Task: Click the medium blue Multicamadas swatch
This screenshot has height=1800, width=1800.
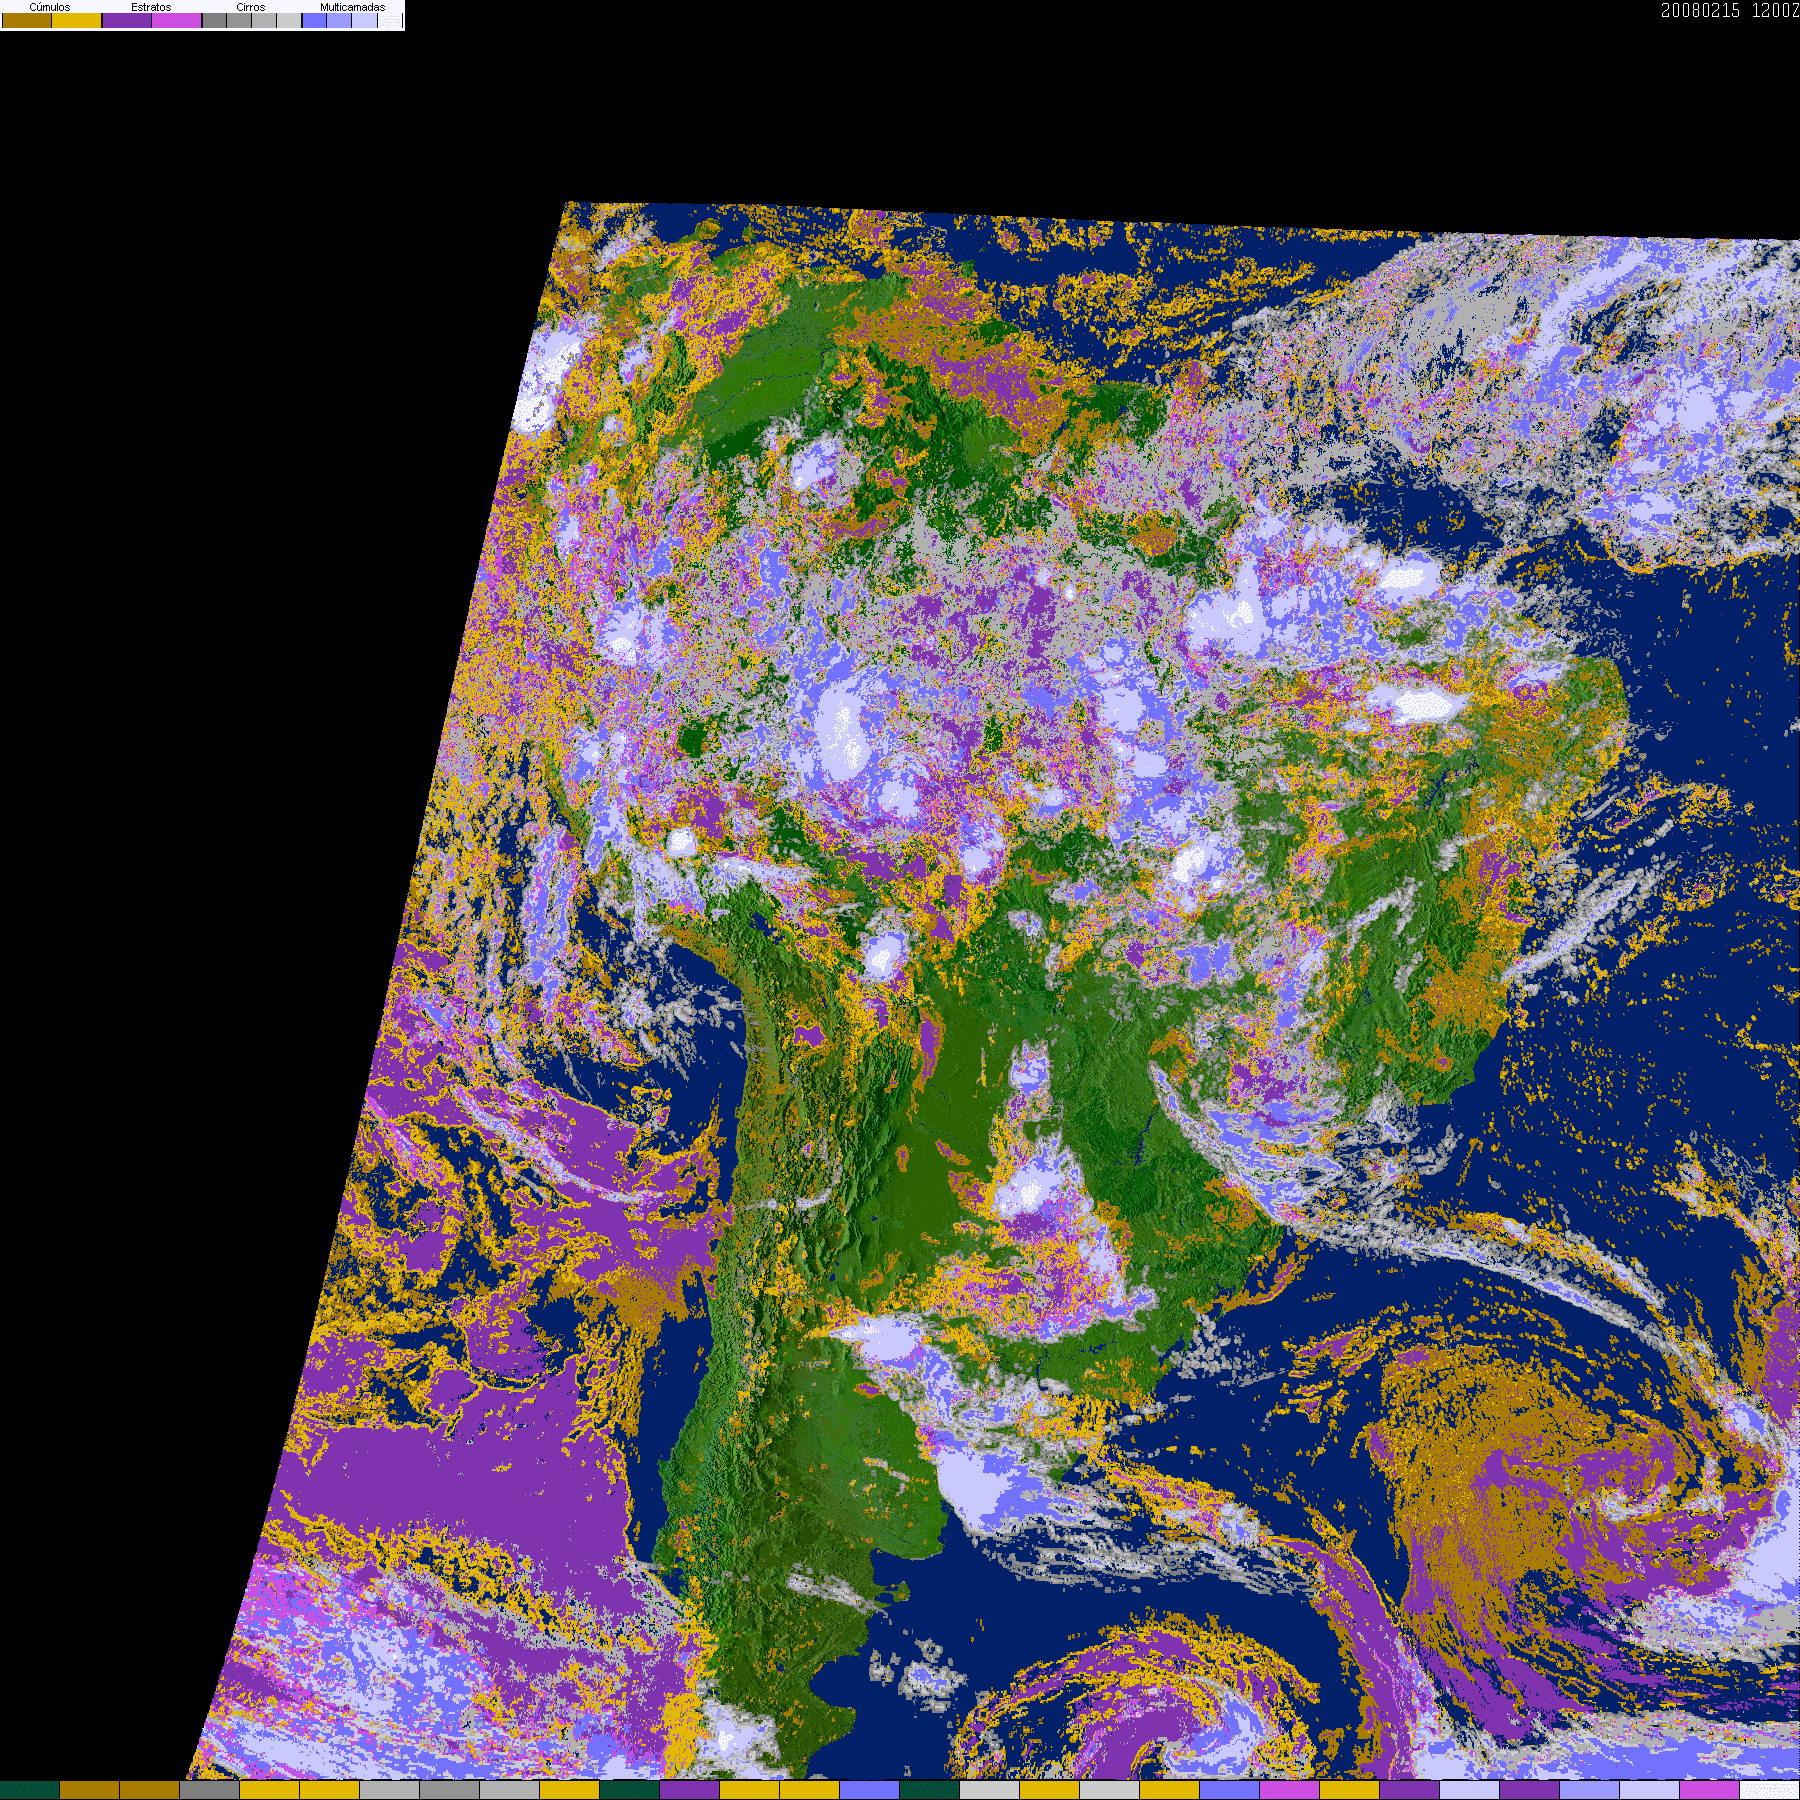Action: click(x=340, y=21)
